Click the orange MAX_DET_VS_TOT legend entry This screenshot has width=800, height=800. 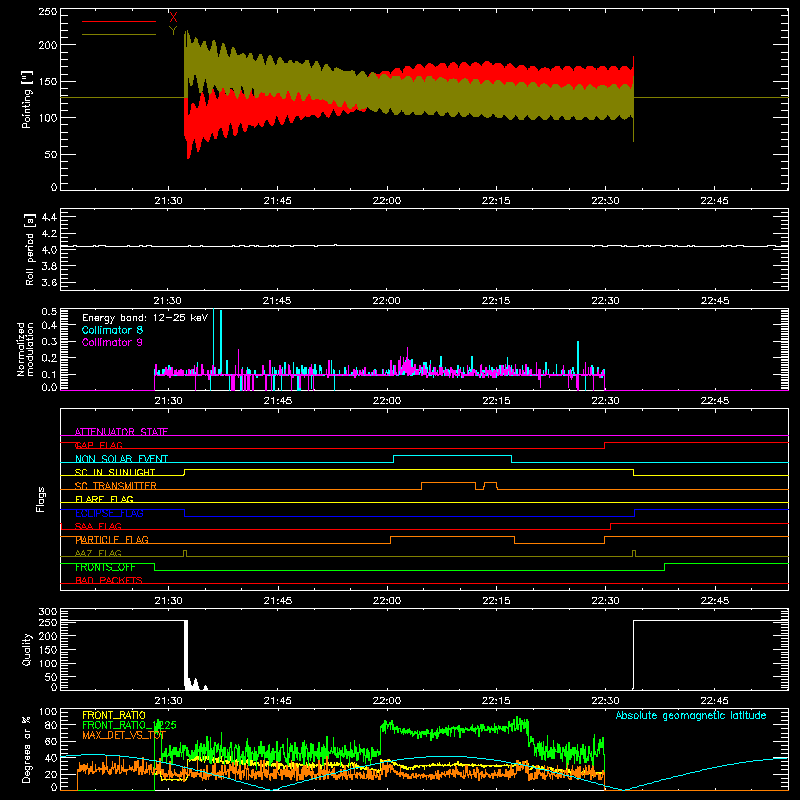tap(124, 735)
